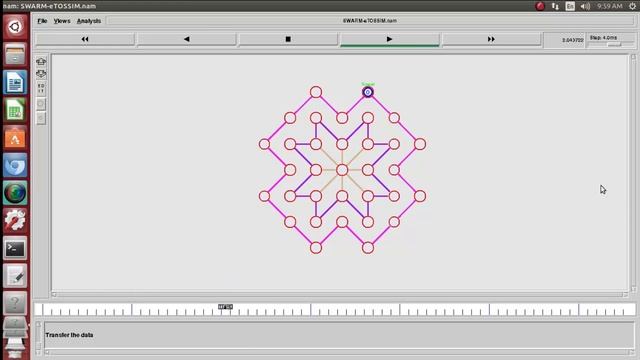Open the keyboard language En indicator
640x360 pixels.
click(570, 6)
